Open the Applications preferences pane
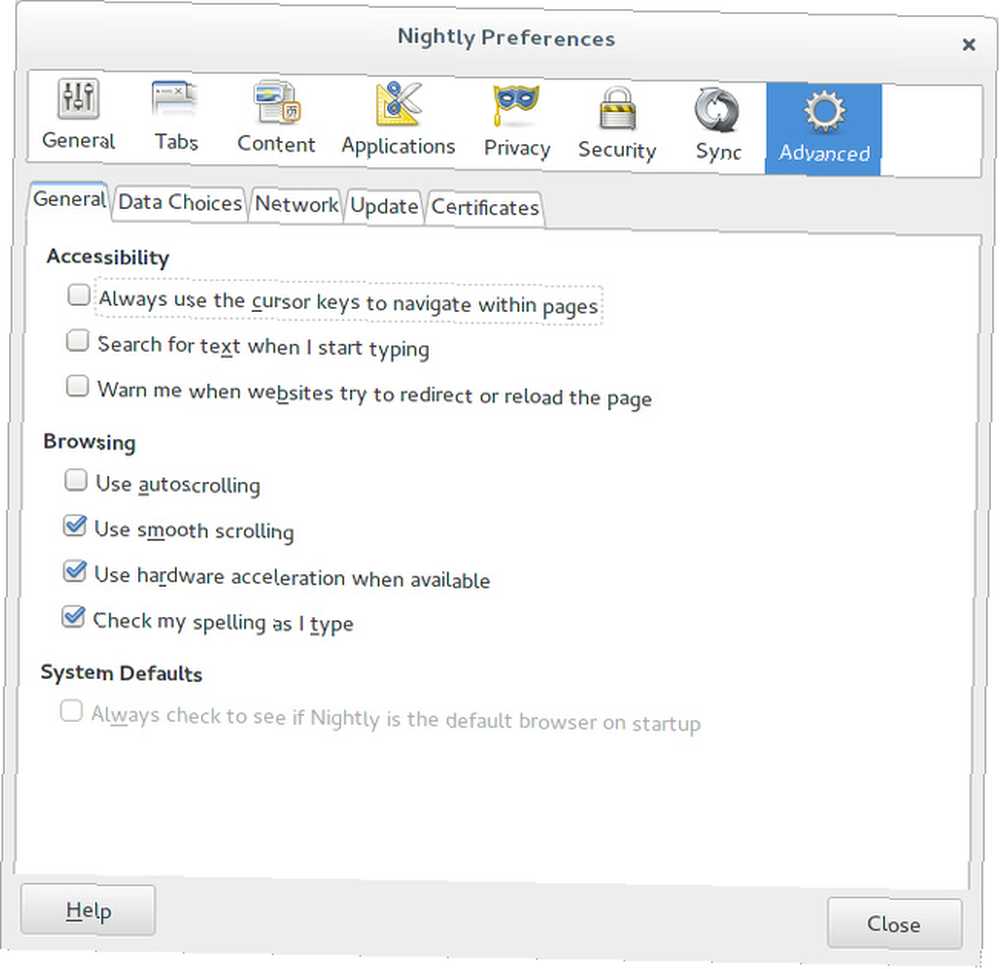 399,120
